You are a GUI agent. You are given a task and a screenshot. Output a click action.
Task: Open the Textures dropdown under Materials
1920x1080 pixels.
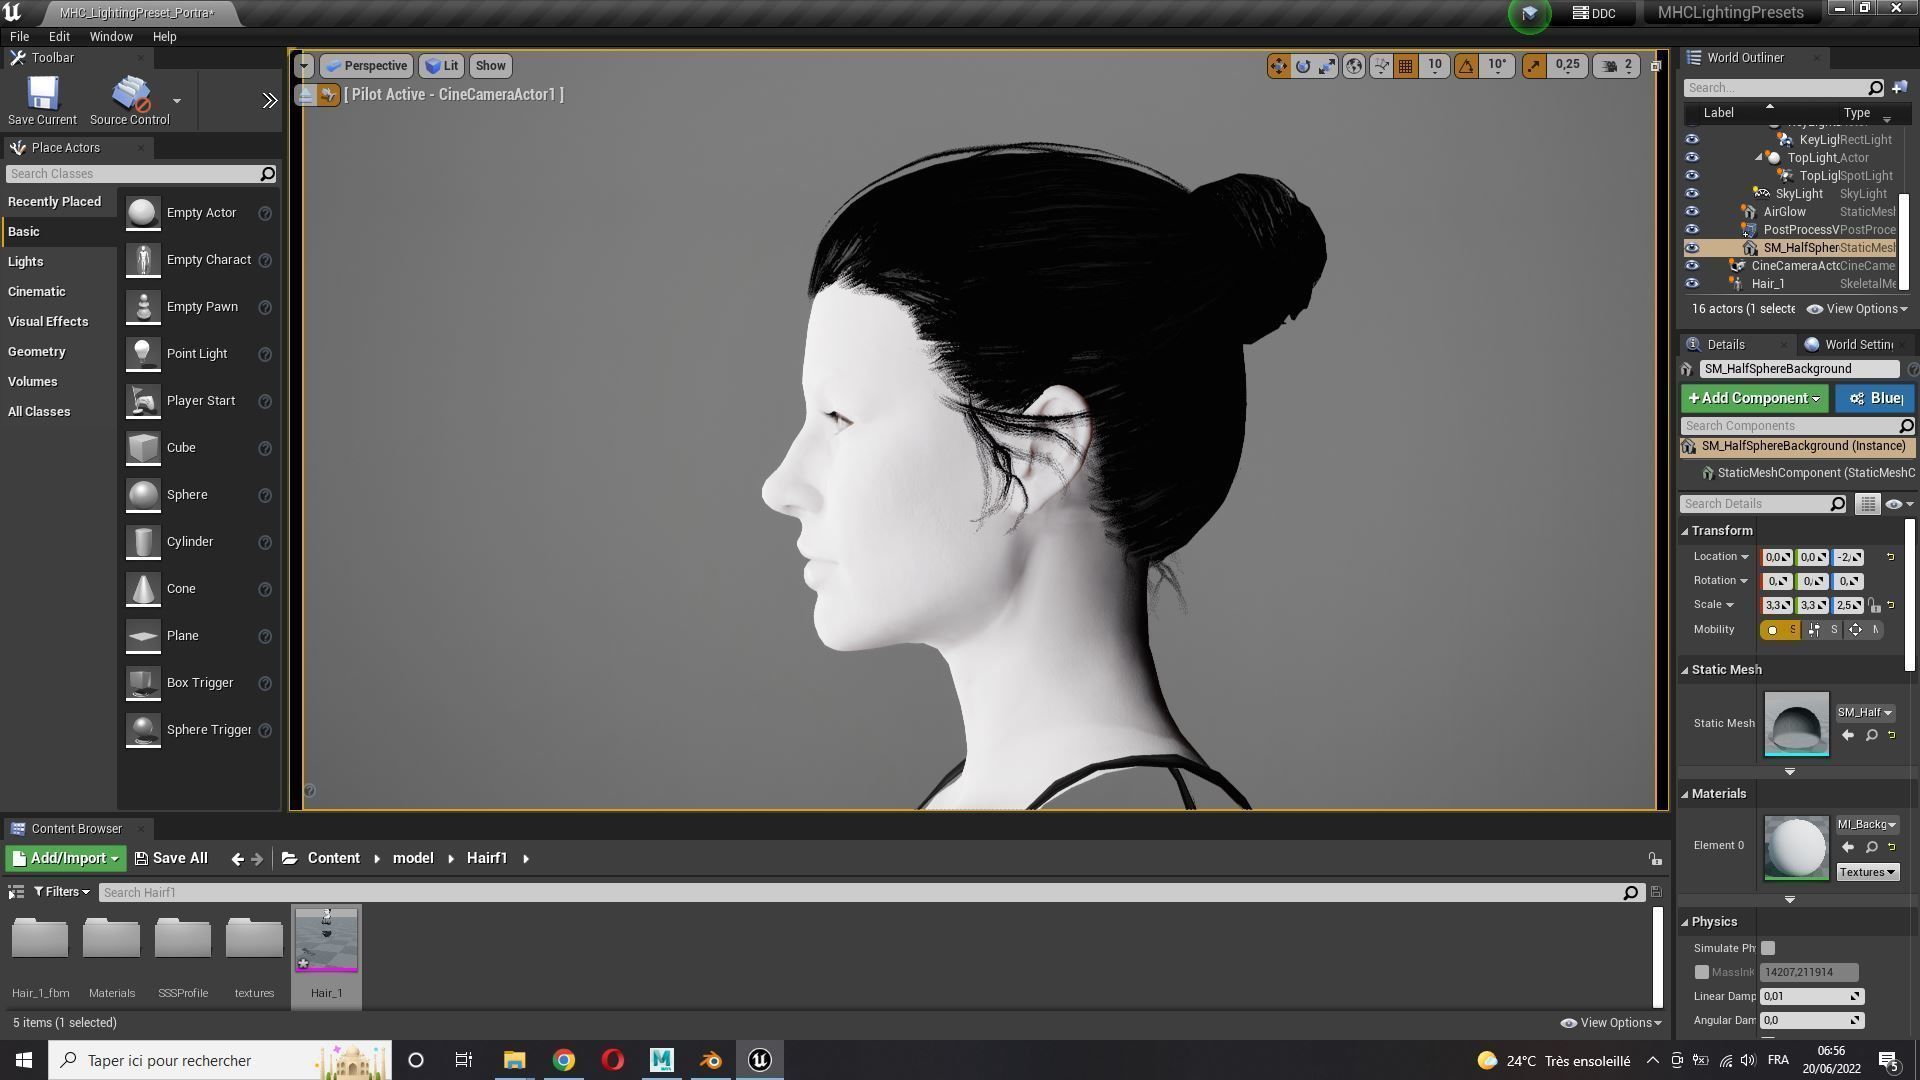point(1867,873)
